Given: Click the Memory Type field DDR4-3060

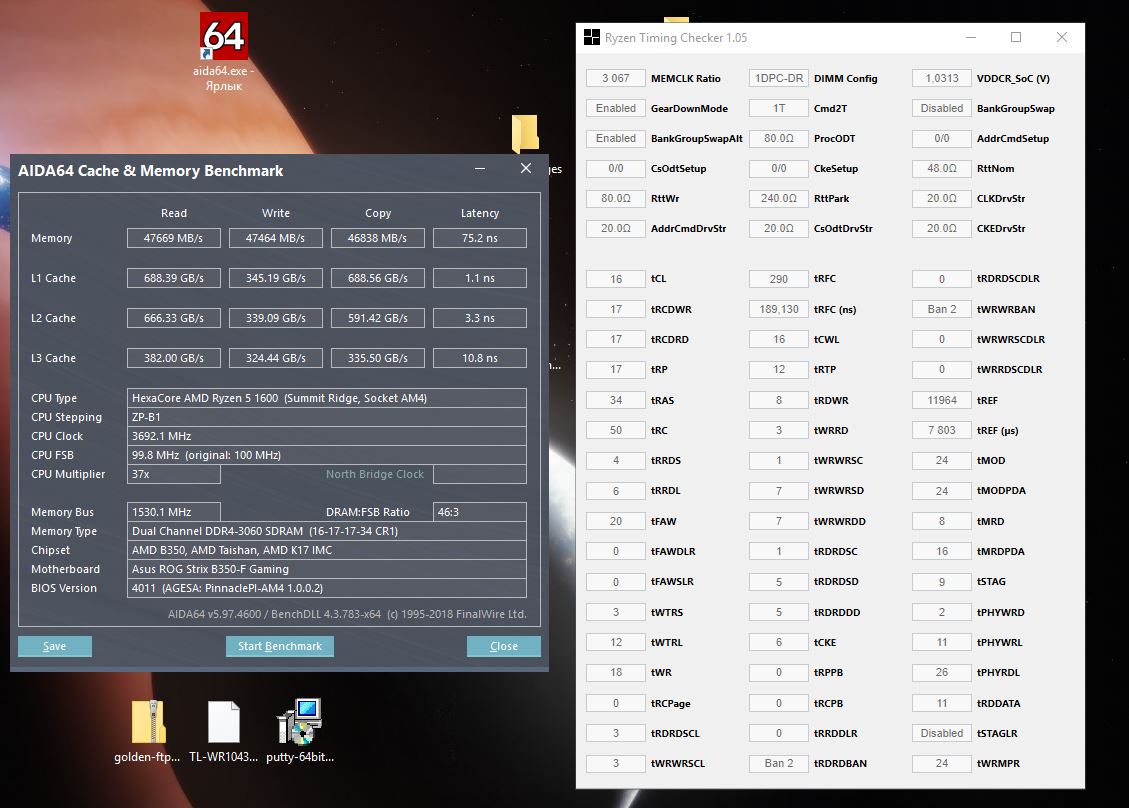Looking at the screenshot, I should click(x=327, y=531).
